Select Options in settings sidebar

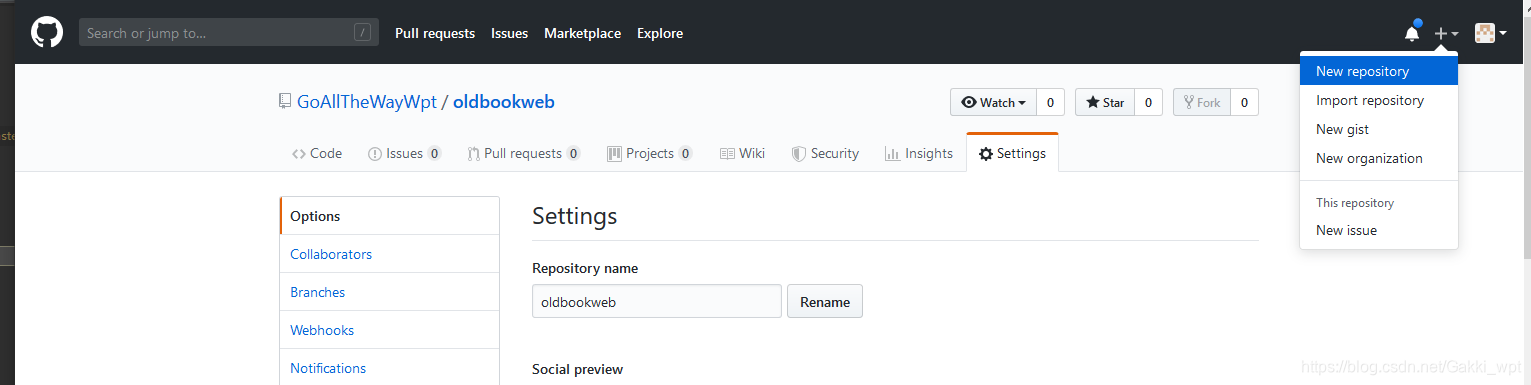click(389, 216)
